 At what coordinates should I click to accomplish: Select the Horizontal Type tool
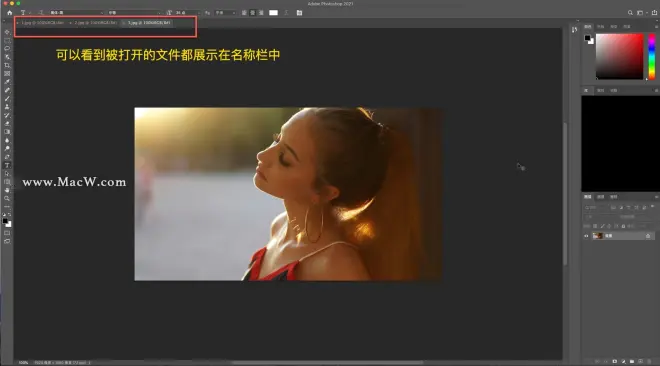click(7, 165)
